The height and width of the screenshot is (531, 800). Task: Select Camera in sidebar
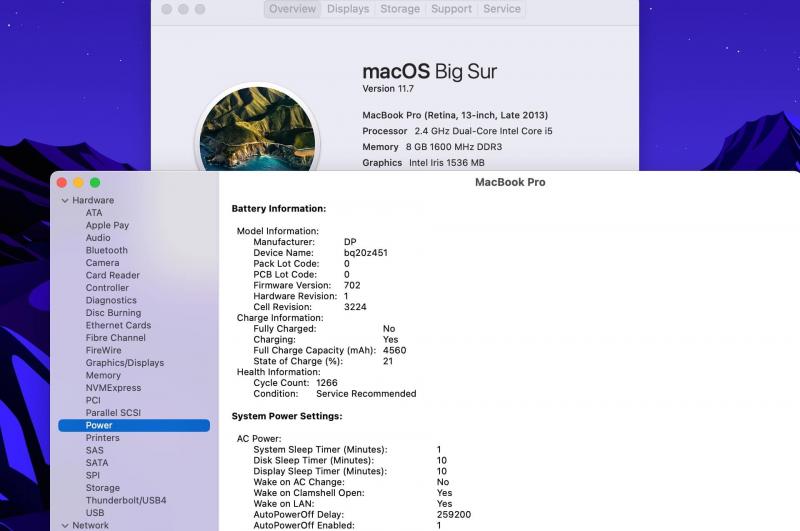(103, 263)
